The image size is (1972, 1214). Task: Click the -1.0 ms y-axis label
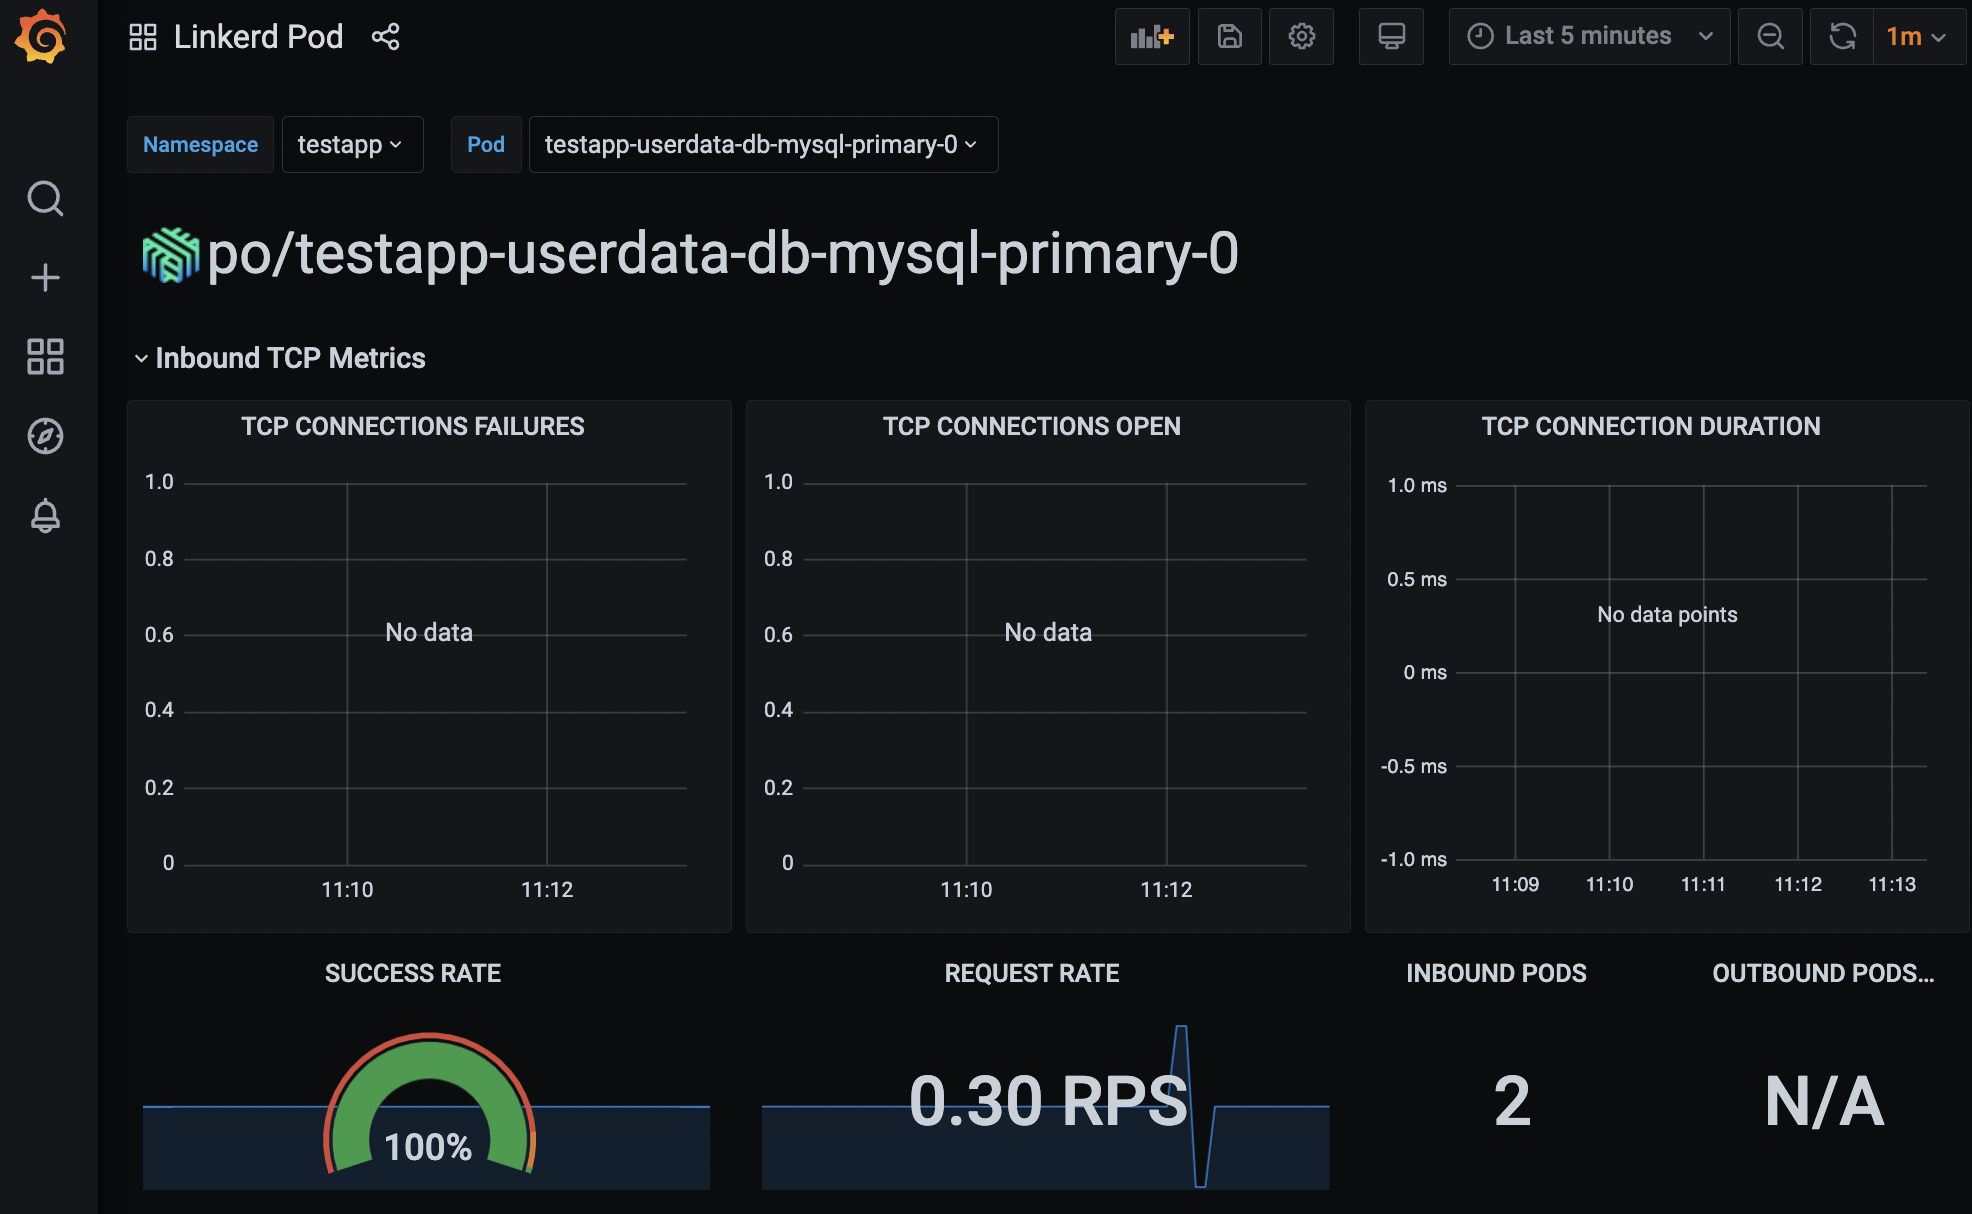click(x=1414, y=859)
